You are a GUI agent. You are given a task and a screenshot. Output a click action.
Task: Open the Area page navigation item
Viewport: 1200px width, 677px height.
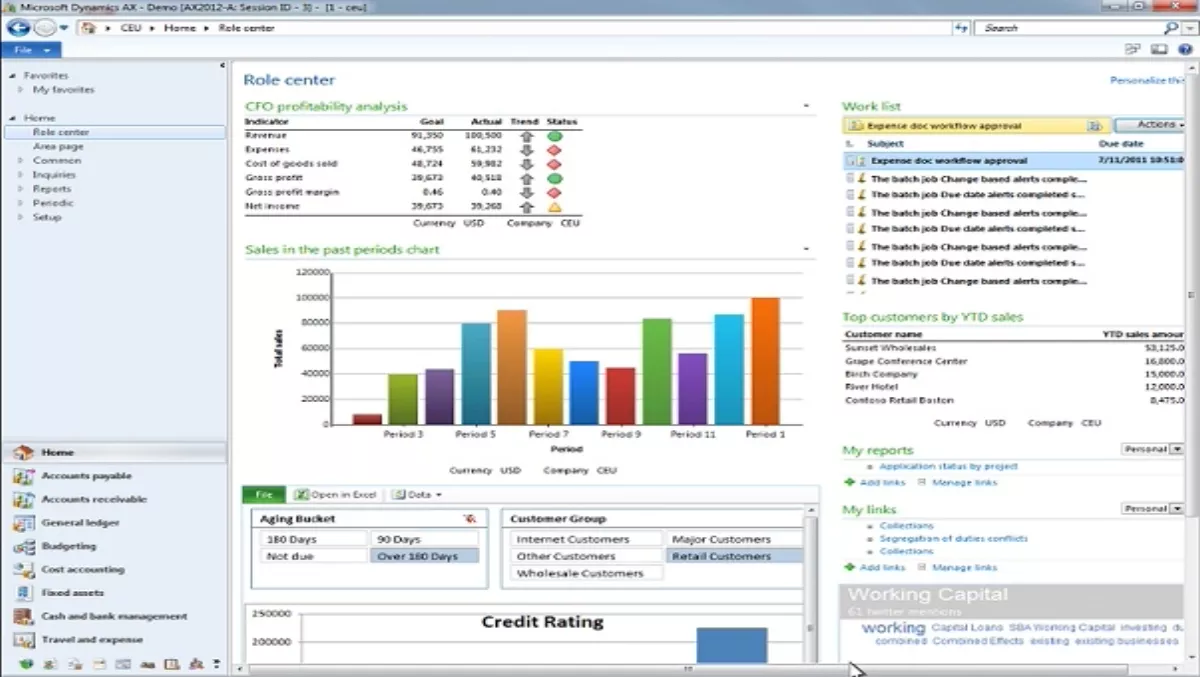click(x=58, y=146)
